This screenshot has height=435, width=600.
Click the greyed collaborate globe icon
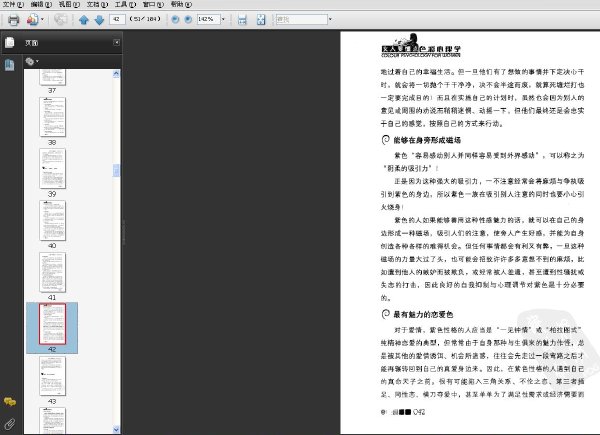[60, 20]
